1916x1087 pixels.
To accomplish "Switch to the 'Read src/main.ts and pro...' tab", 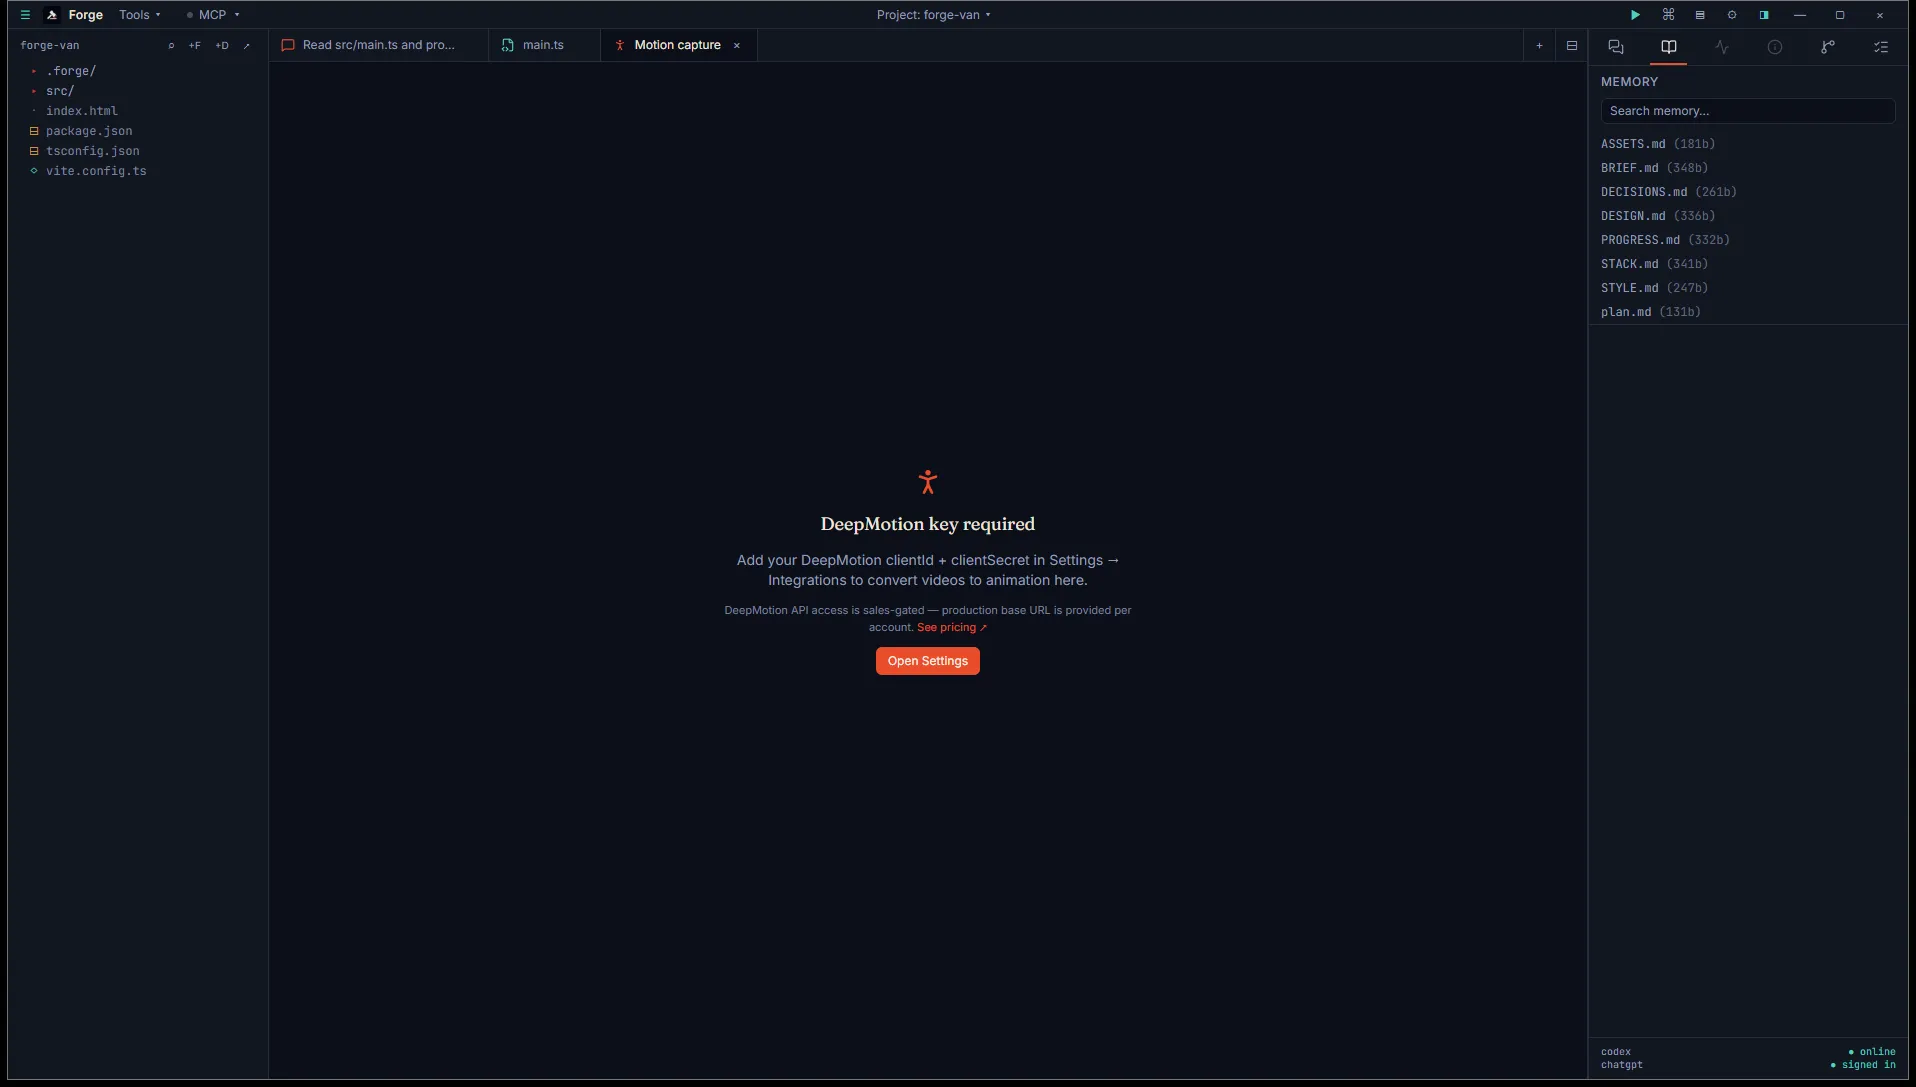I will [378, 45].
